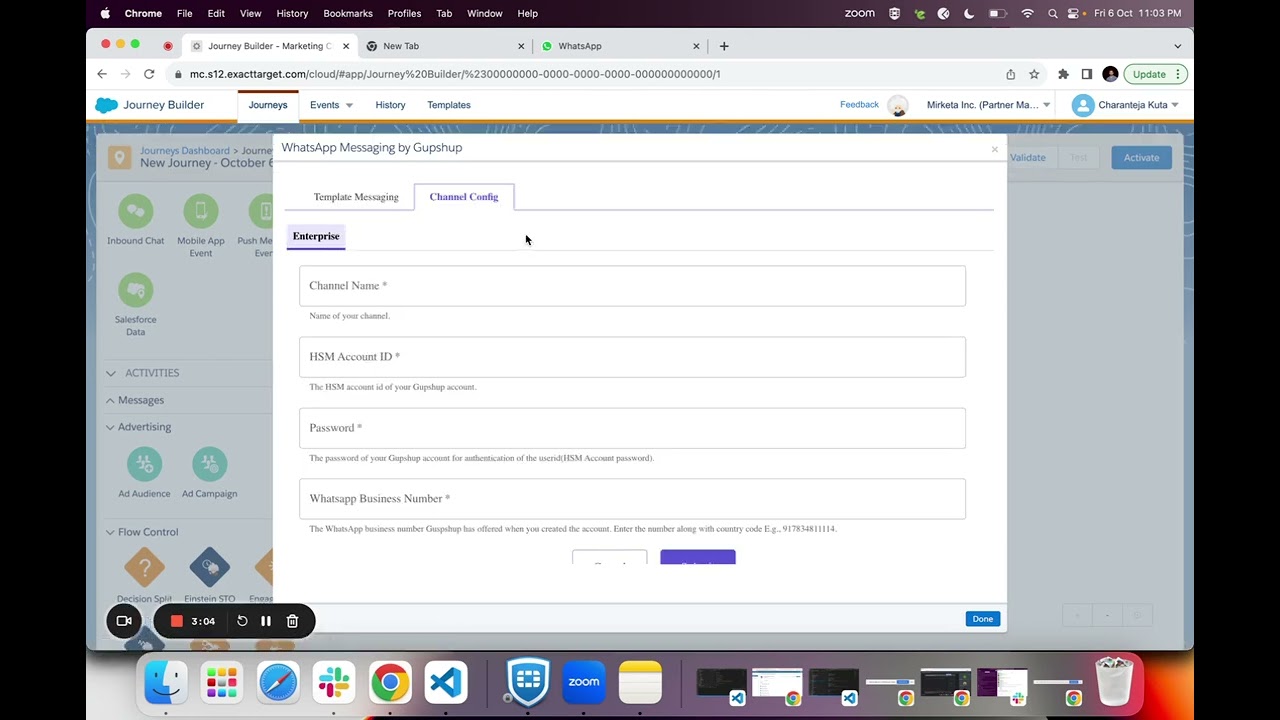Open the Notes app in the dock
Image resolution: width=1280 pixels, height=720 pixels.
click(x=640, y=683)
